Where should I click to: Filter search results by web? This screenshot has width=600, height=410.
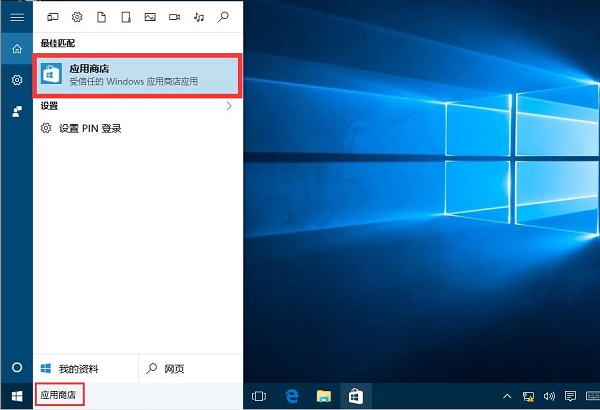coord(223,17)
